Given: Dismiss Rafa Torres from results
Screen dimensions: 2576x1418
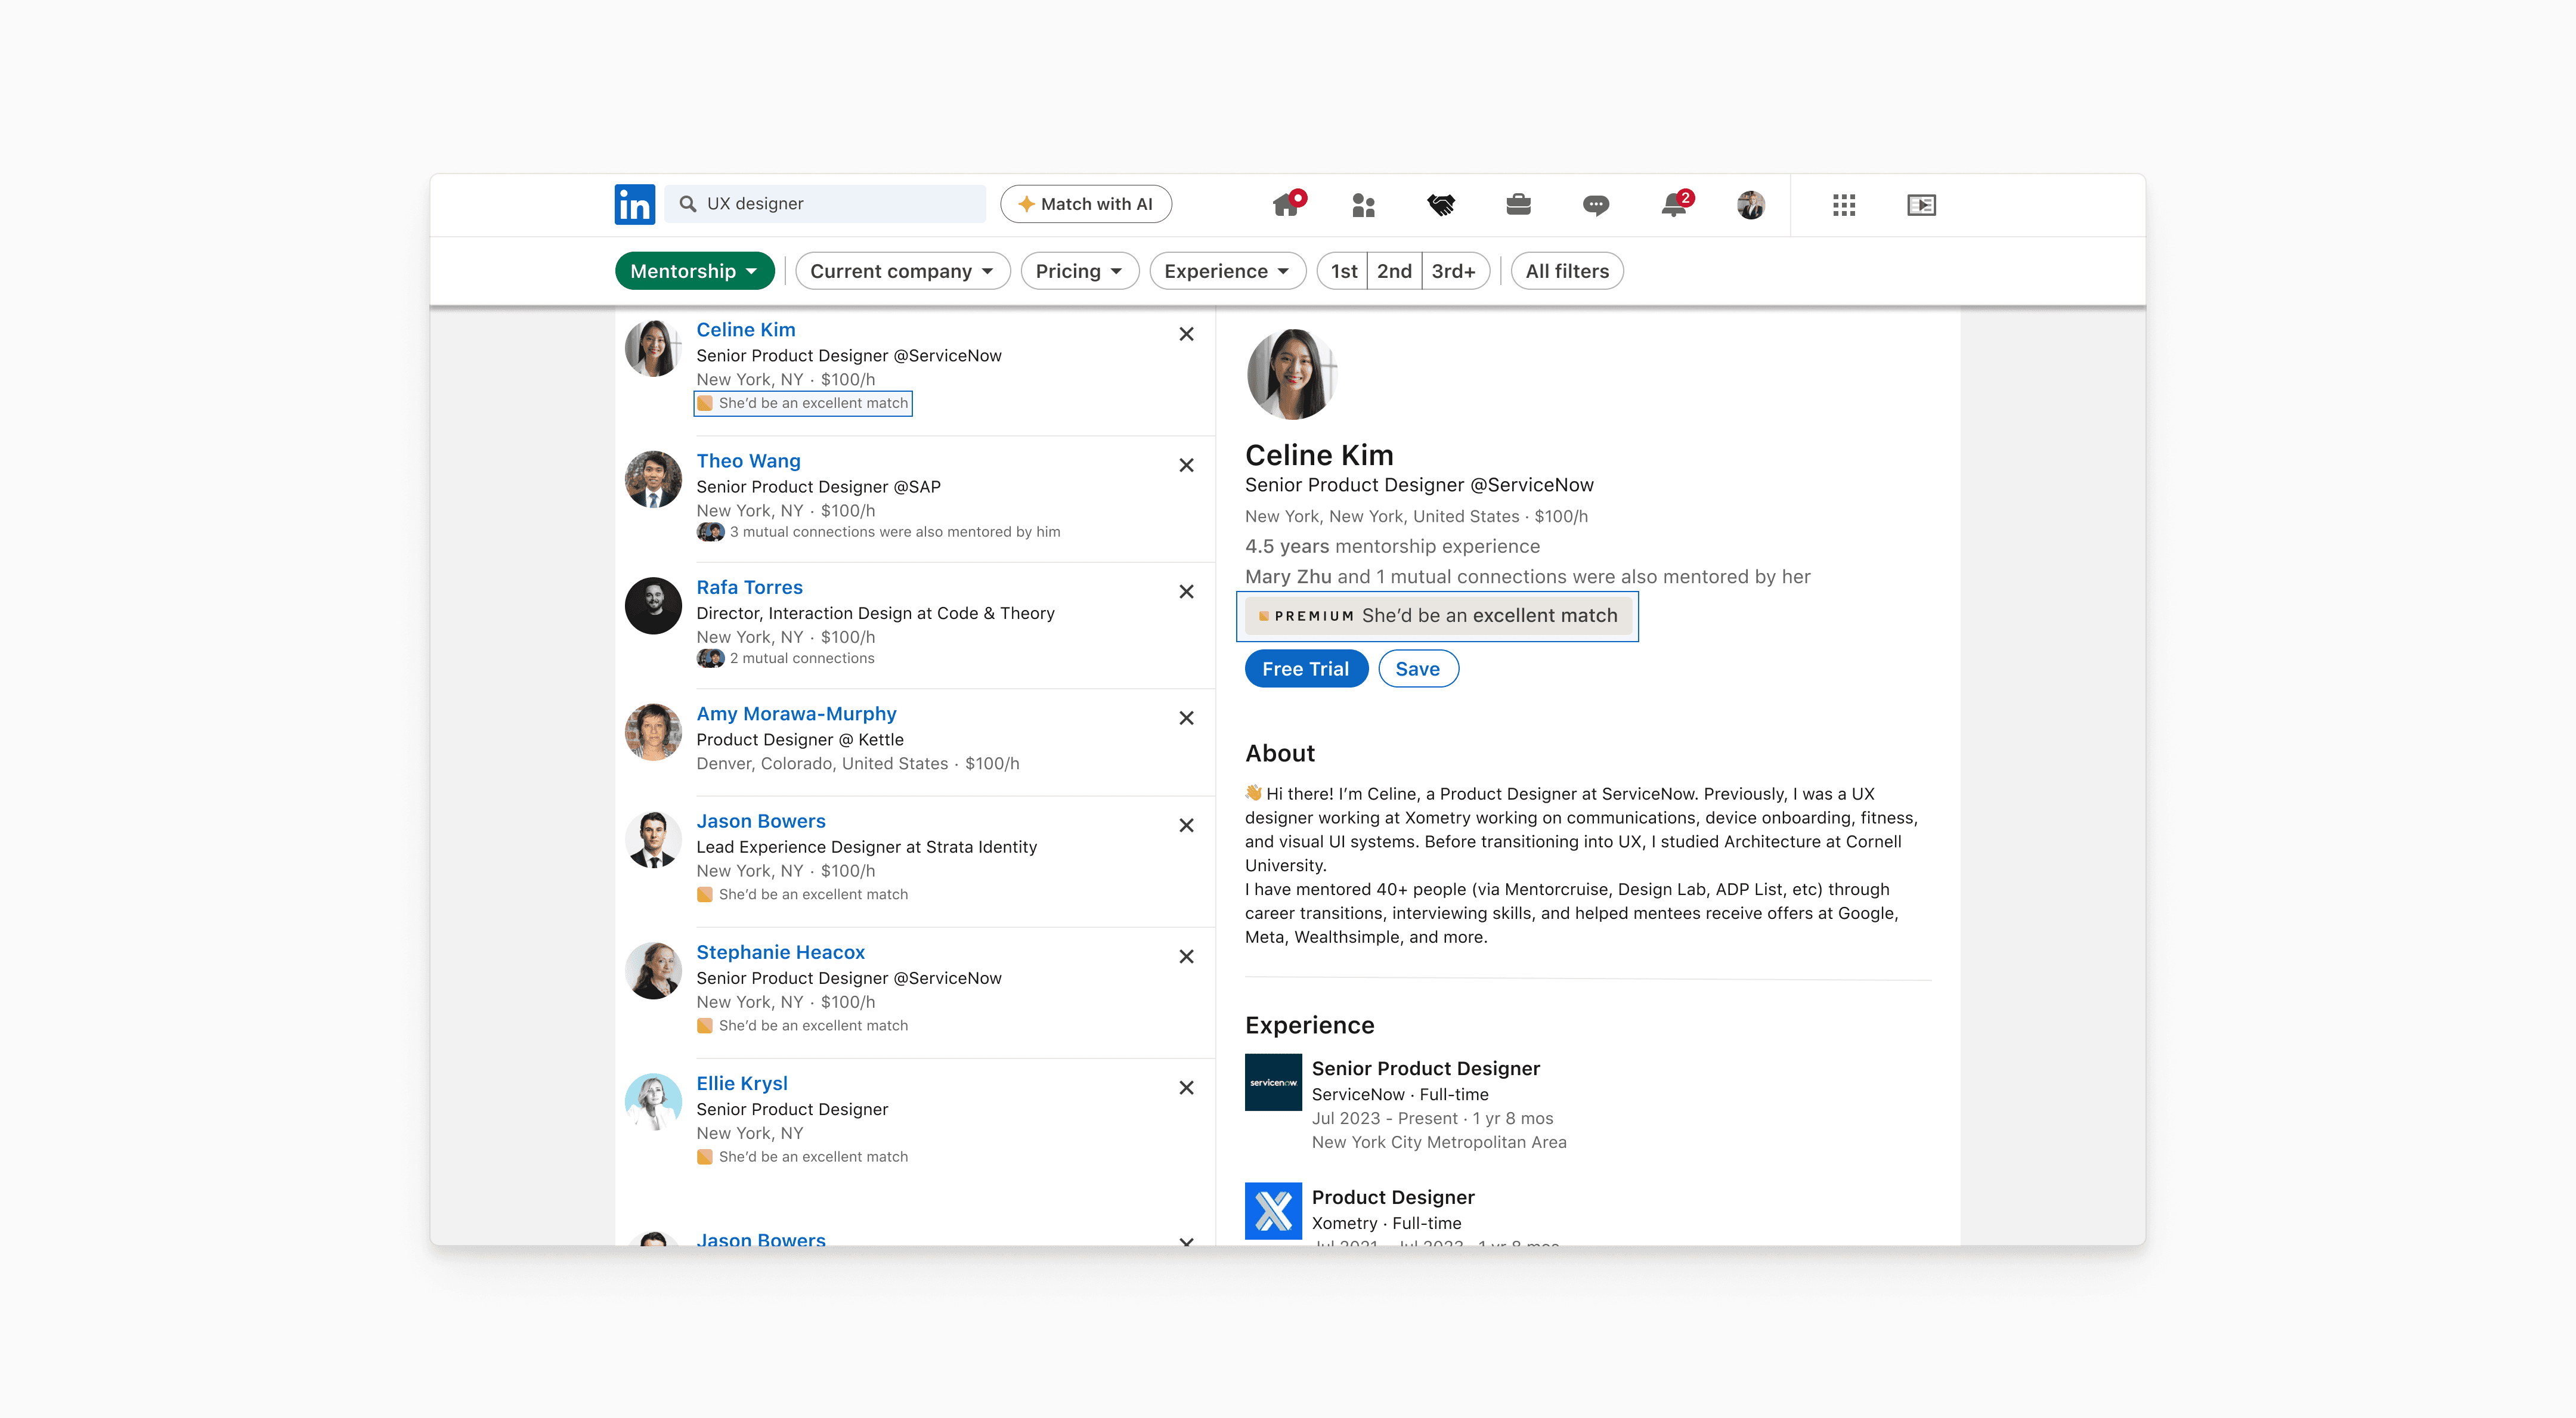Looking at the screenshot, I should 1186,592.
